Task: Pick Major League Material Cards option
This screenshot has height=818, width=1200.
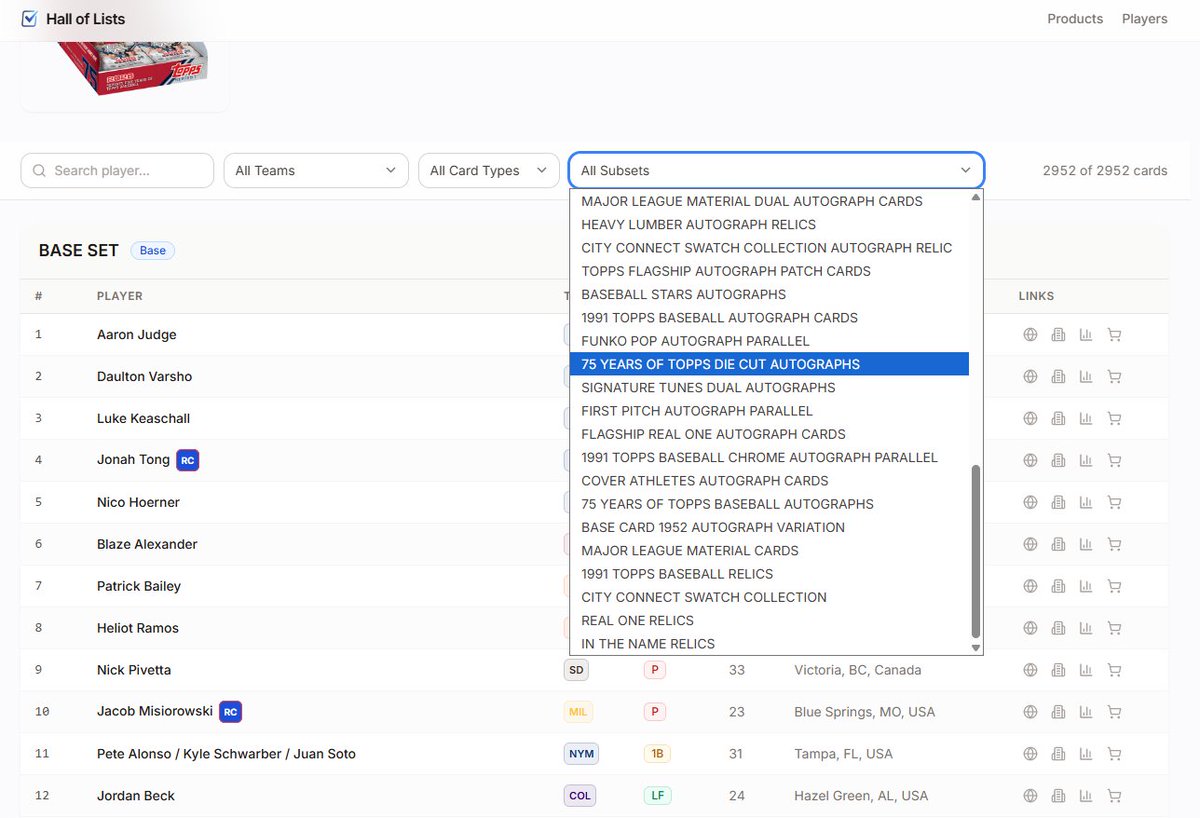Action: [x=769, y=551]
